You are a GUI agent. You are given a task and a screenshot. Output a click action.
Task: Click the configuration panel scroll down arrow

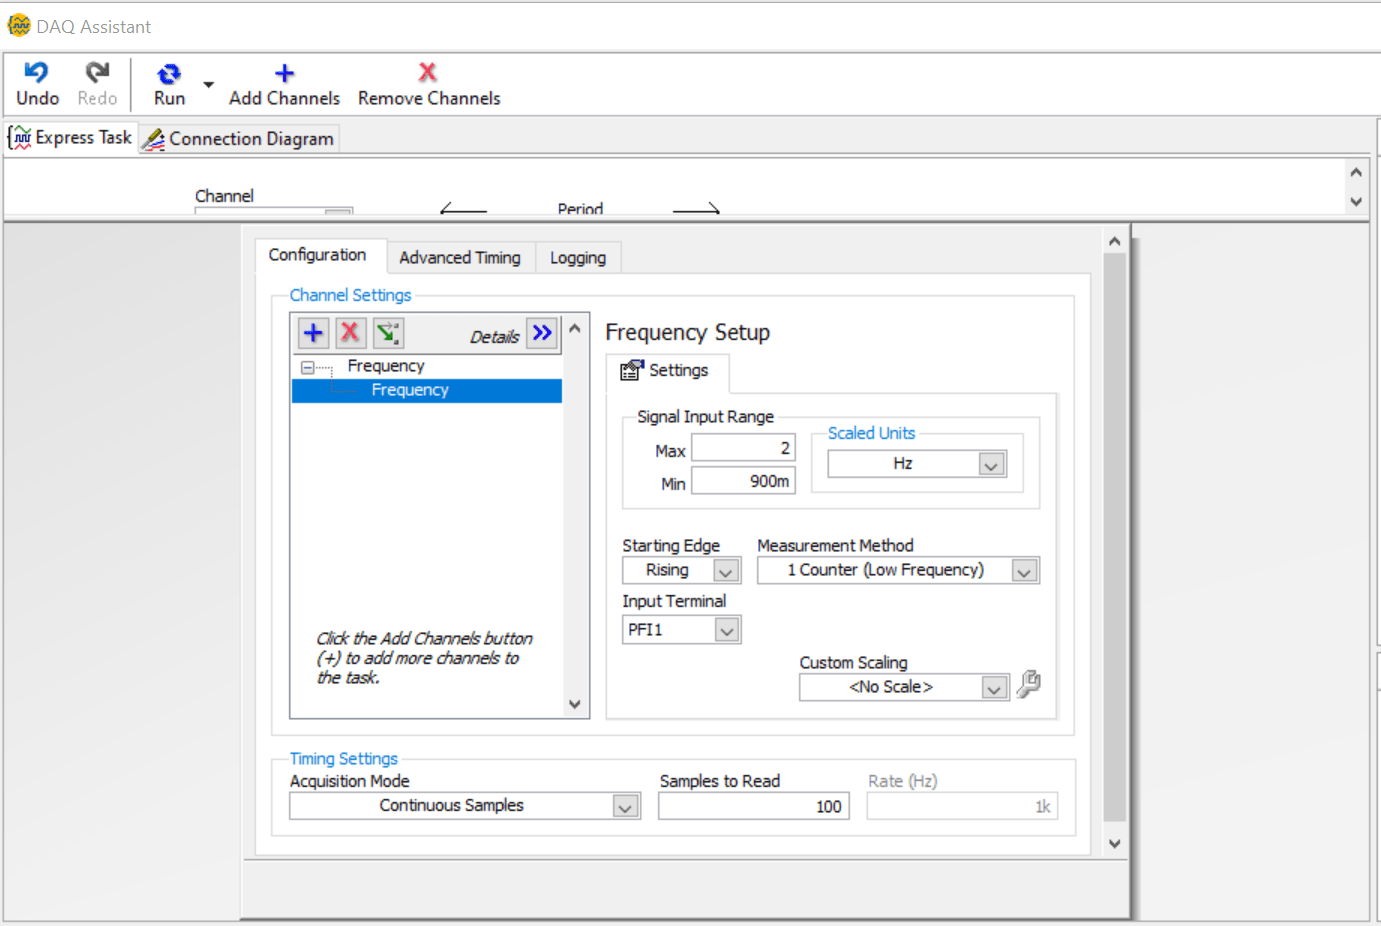(1114, 844)
